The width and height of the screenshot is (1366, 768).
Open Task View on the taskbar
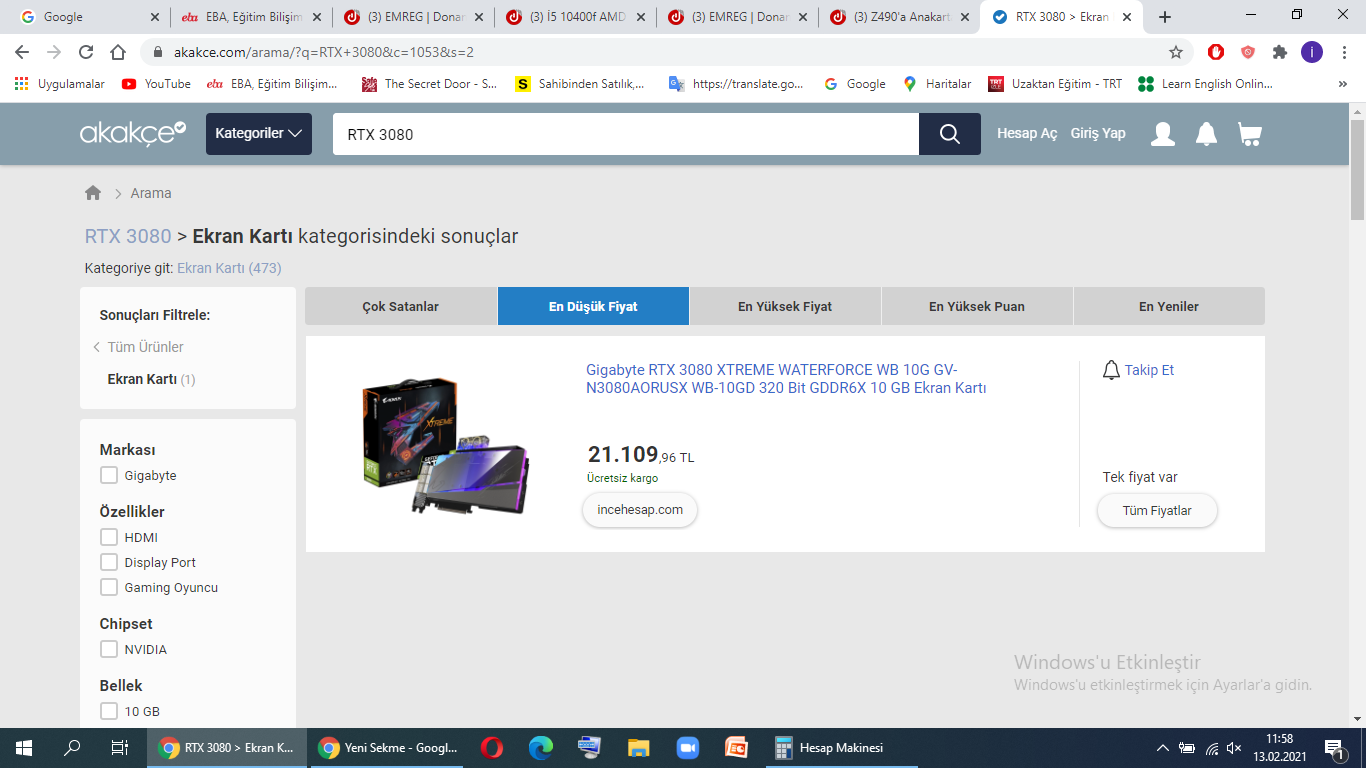tap(120, 747)
